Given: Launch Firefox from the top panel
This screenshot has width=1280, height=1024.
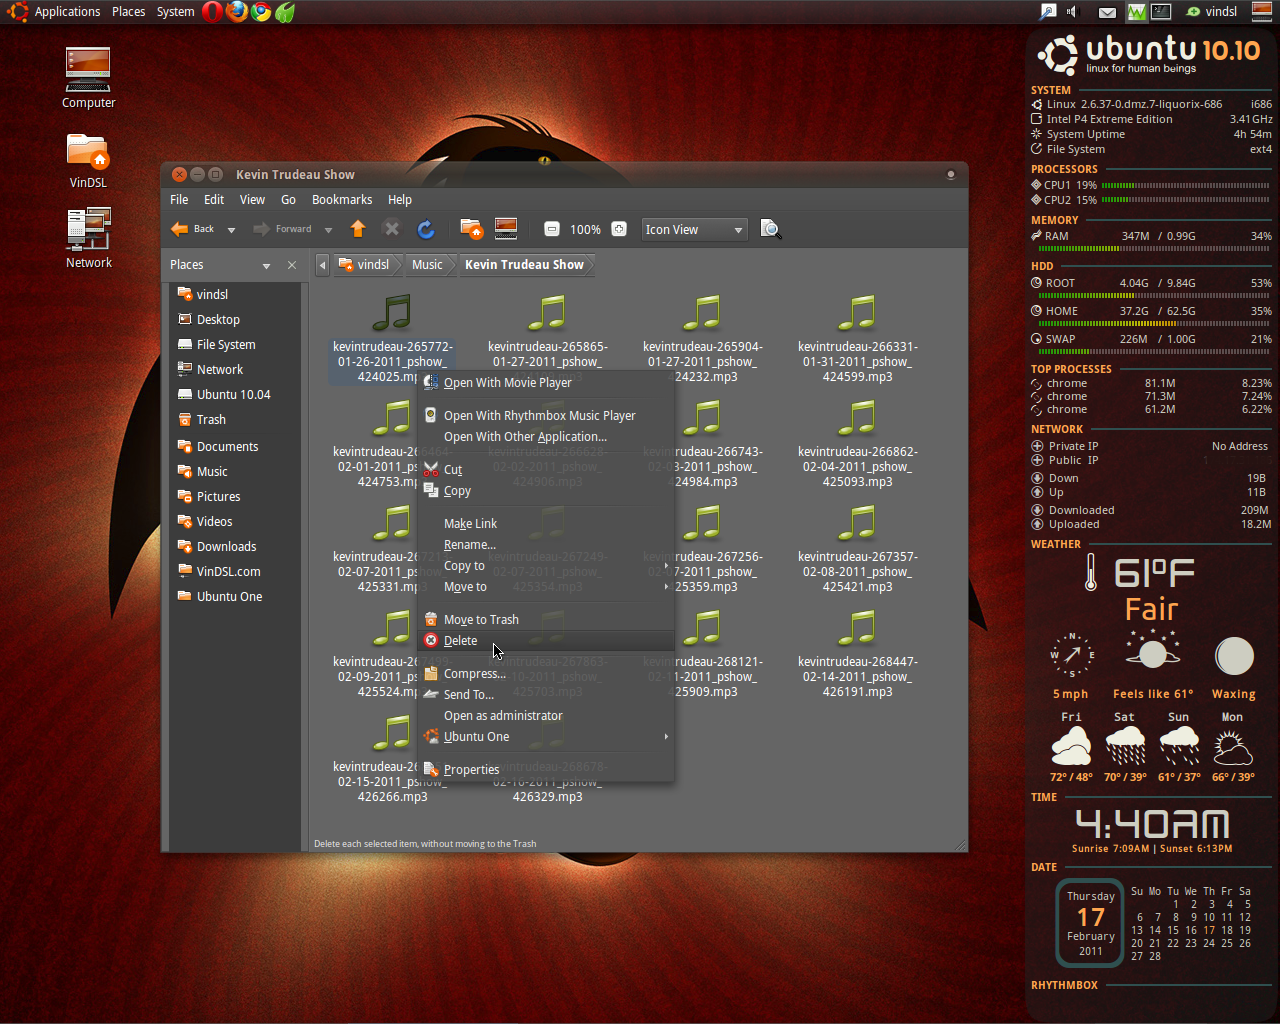Looking at the screenshot, I should (x=236, y=12).
